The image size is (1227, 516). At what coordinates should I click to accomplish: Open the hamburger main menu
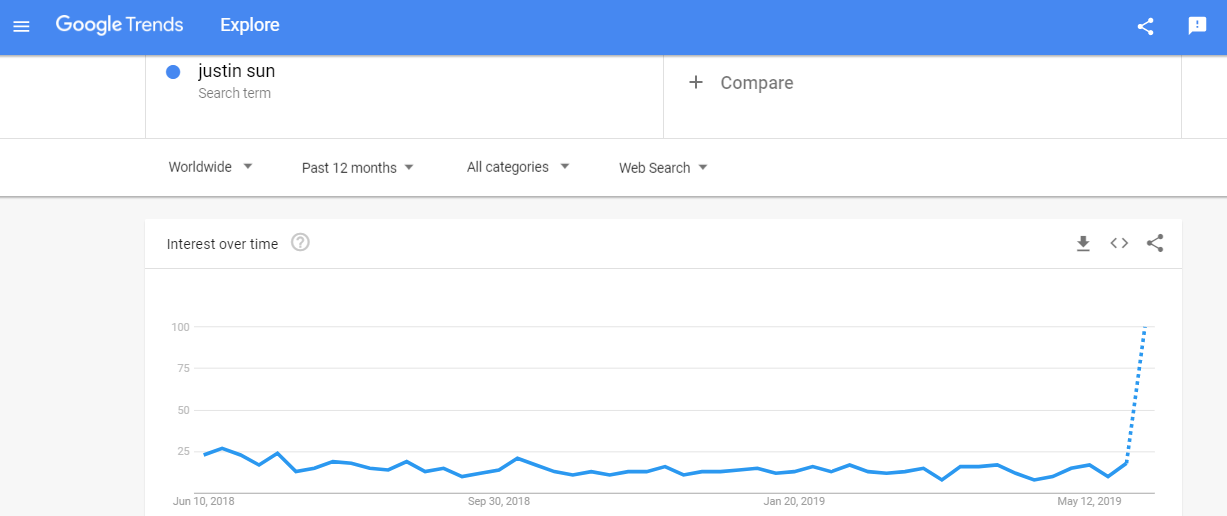[x=21, y=26]
